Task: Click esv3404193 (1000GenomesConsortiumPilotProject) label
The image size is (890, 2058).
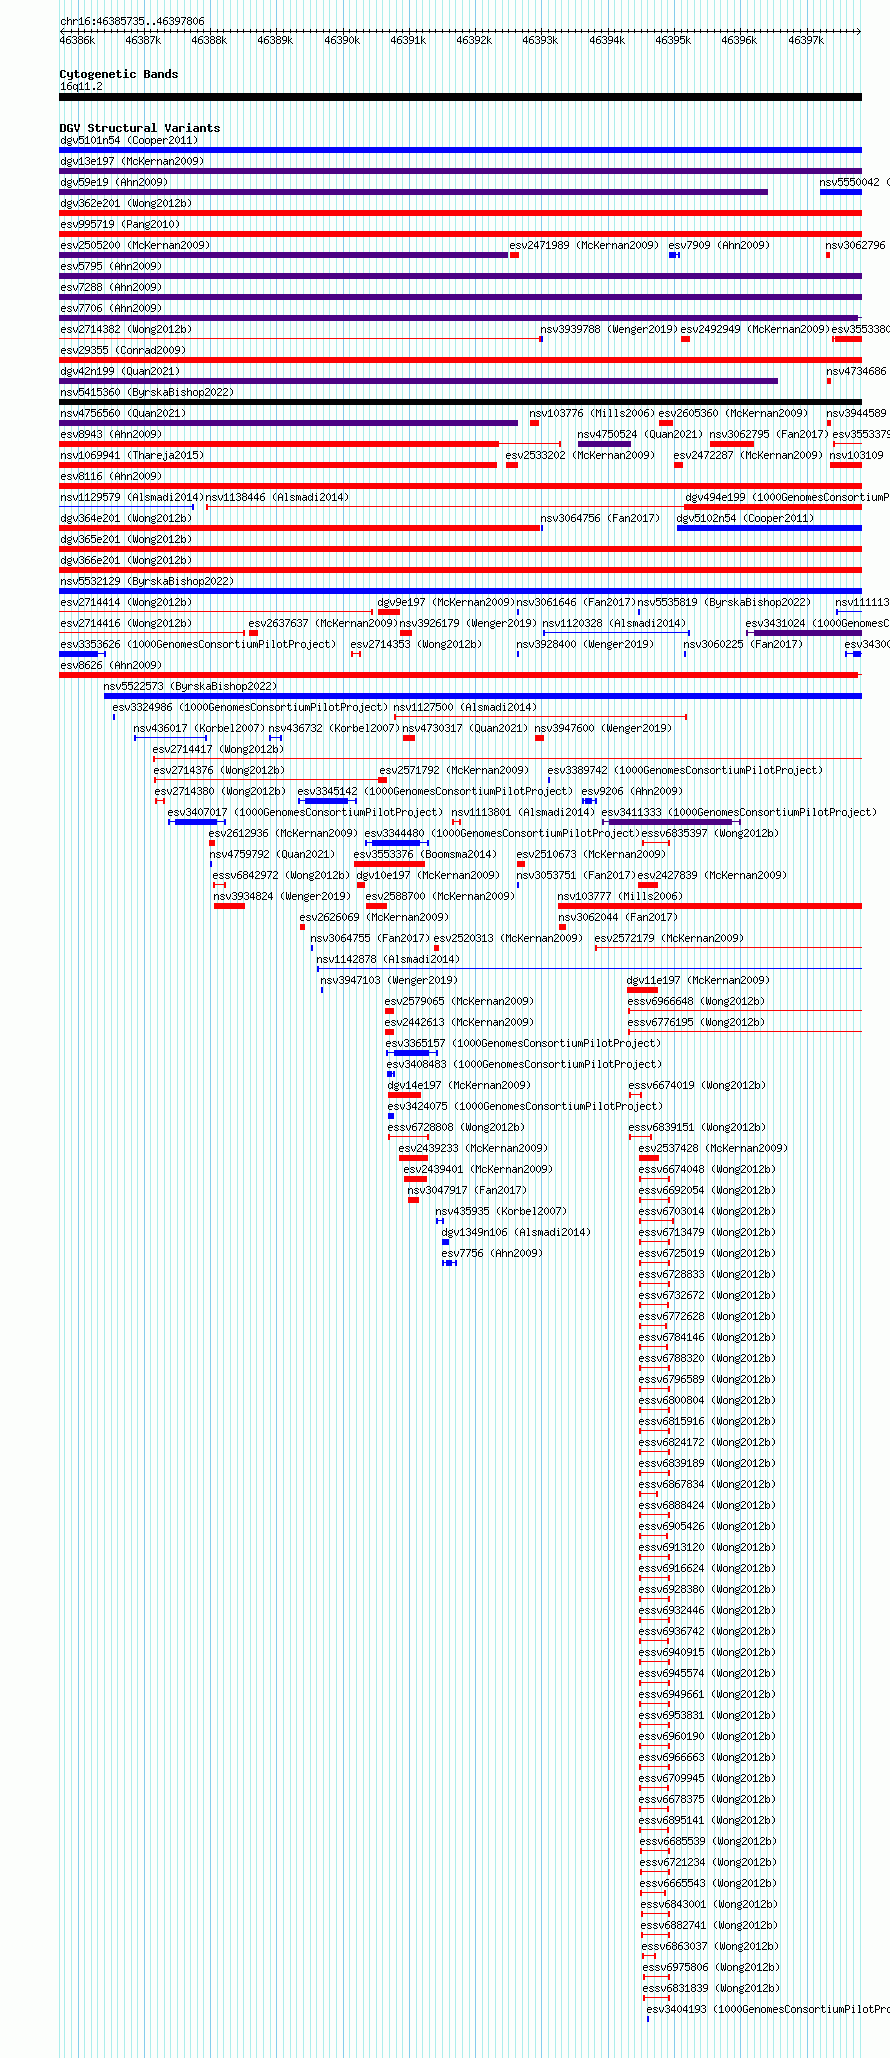Action: pyautogui.click(x=768, y=2009)
